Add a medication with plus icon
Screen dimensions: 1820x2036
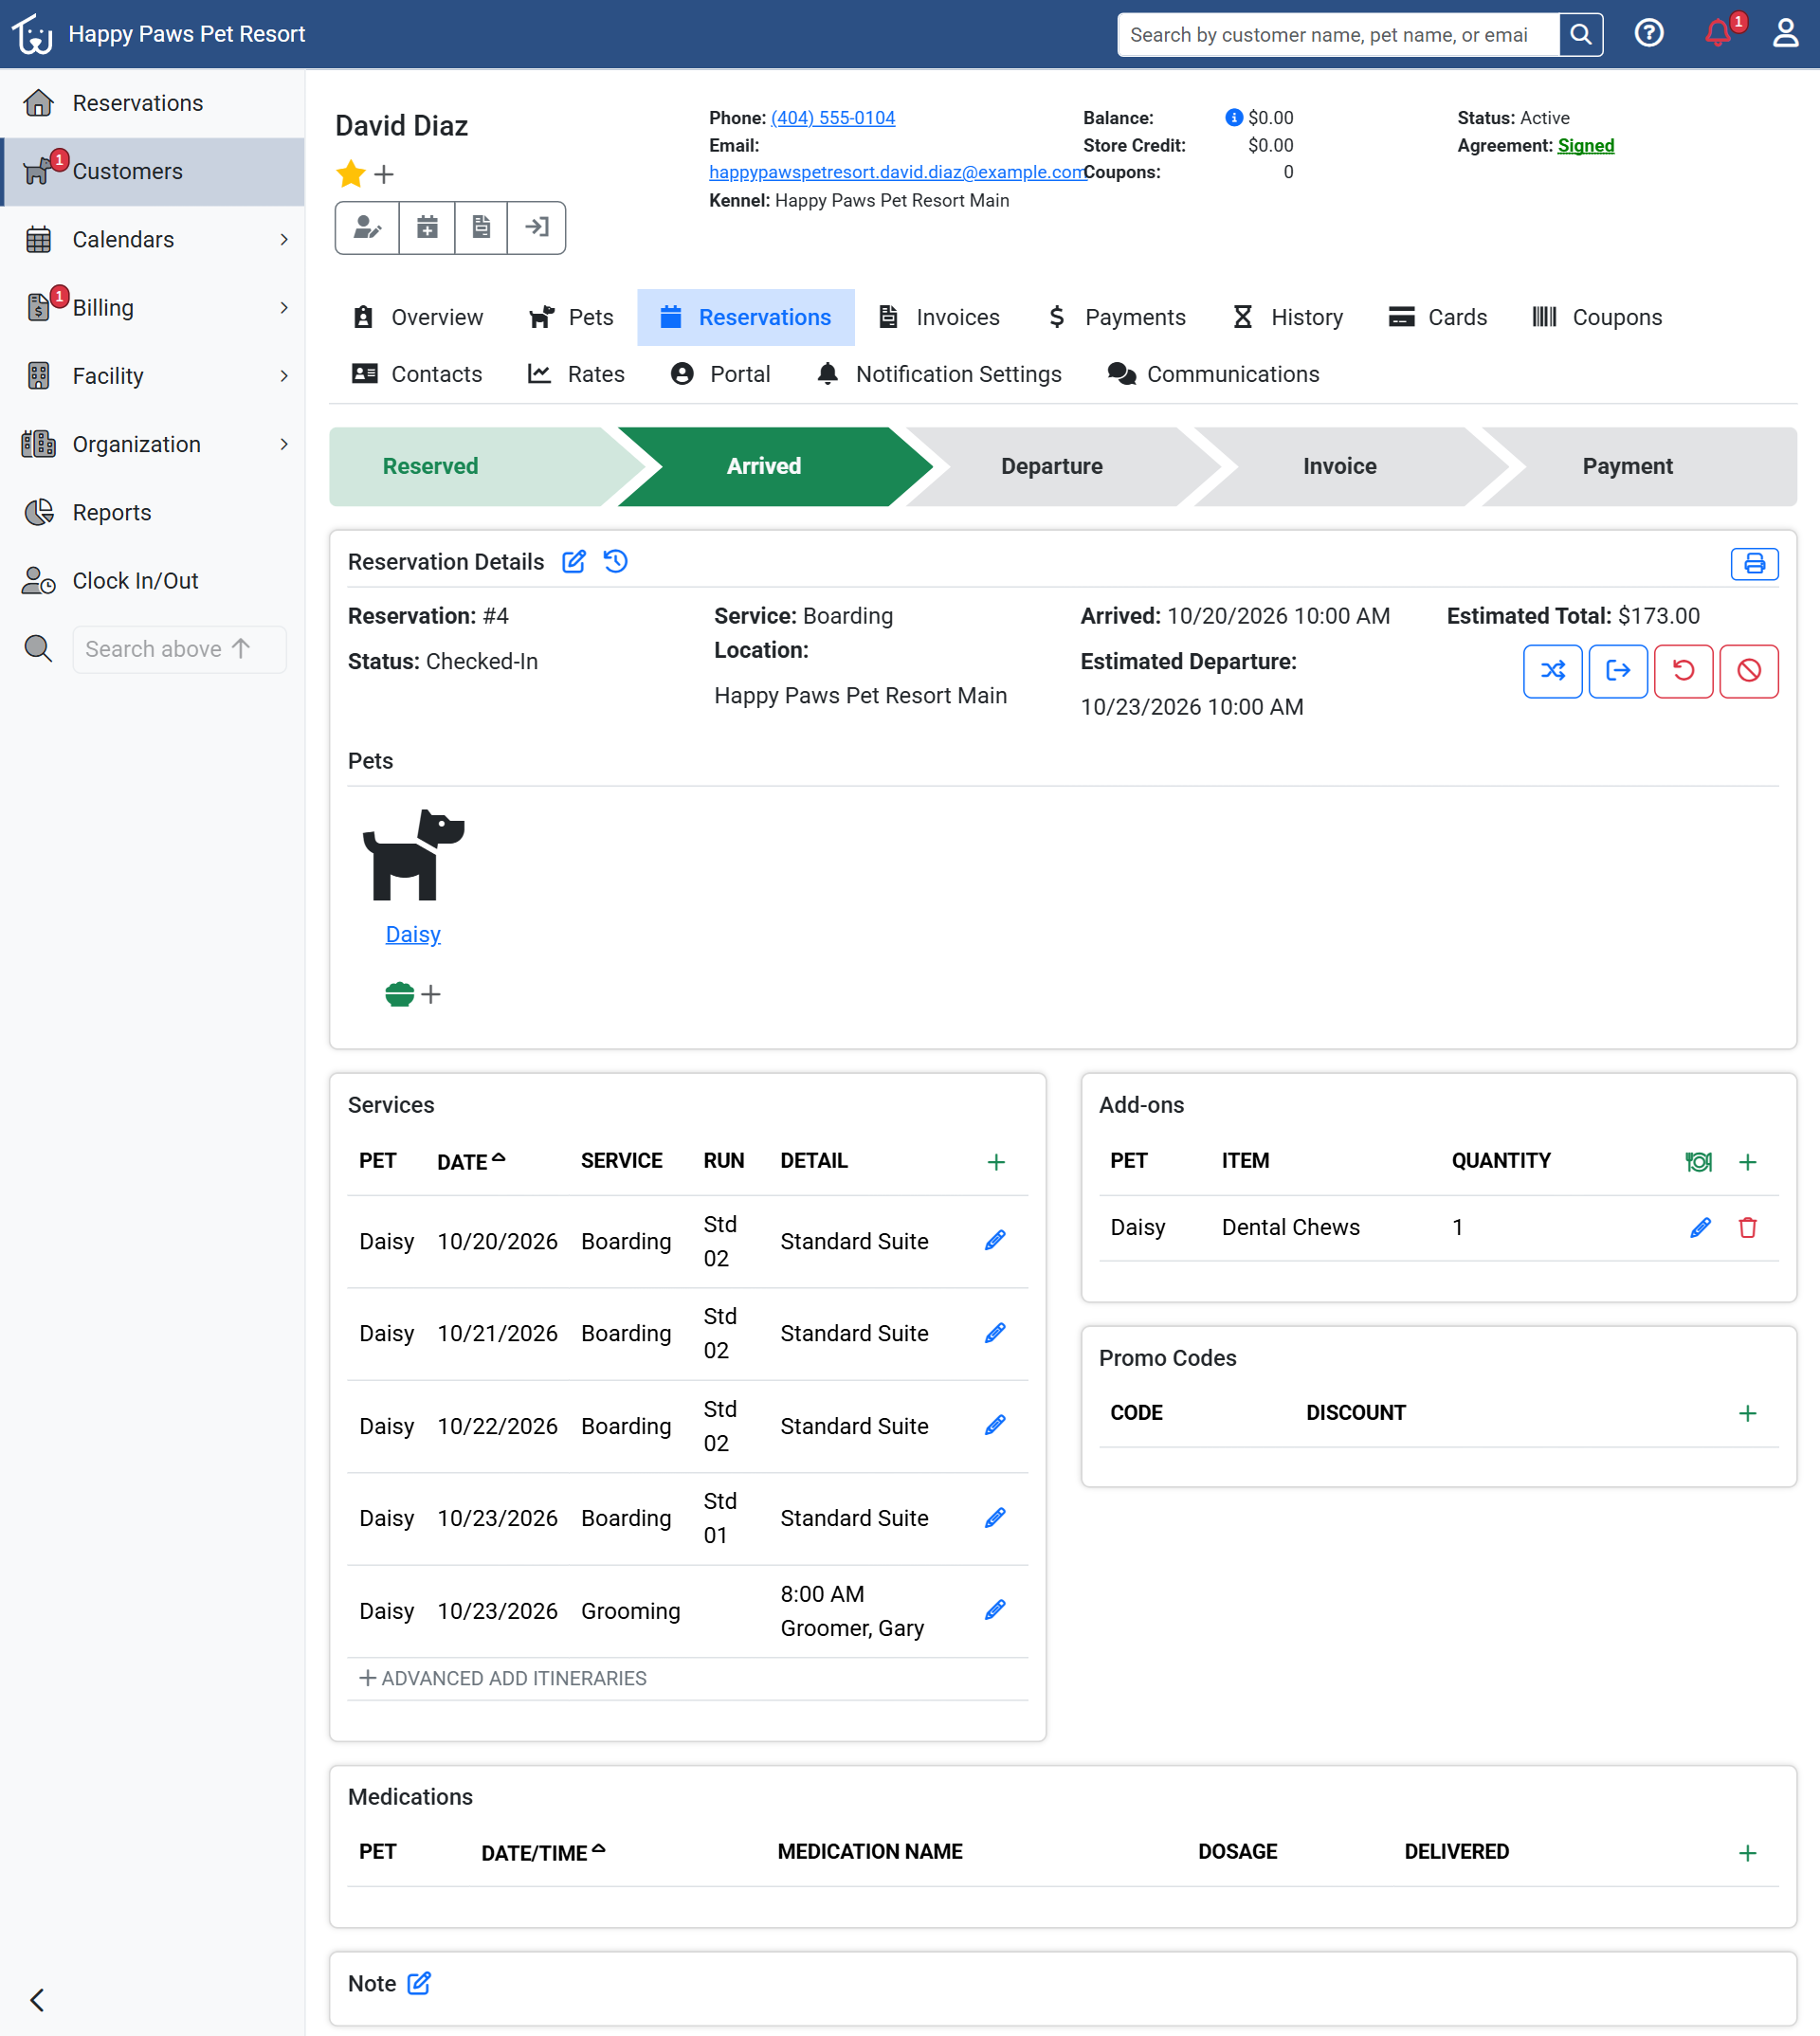(x=1747, y=1853)
